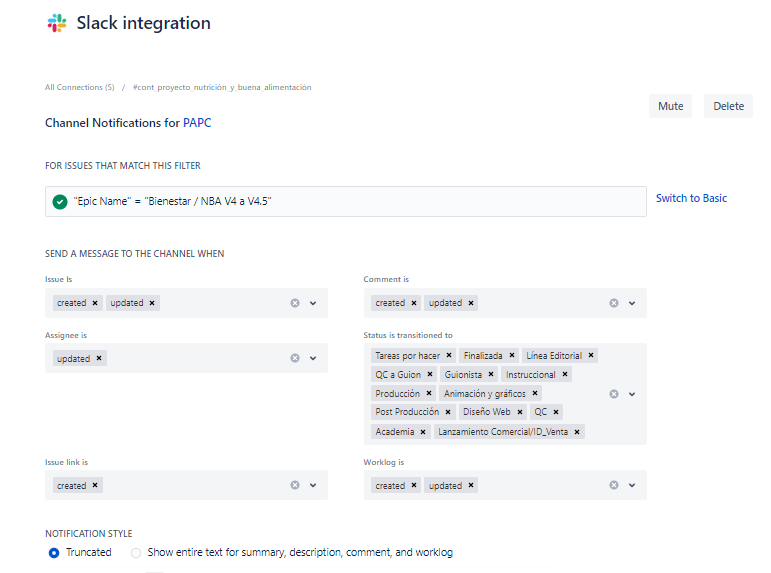Click the PAPC project link

pyautogui.click(x=196, y=123)
